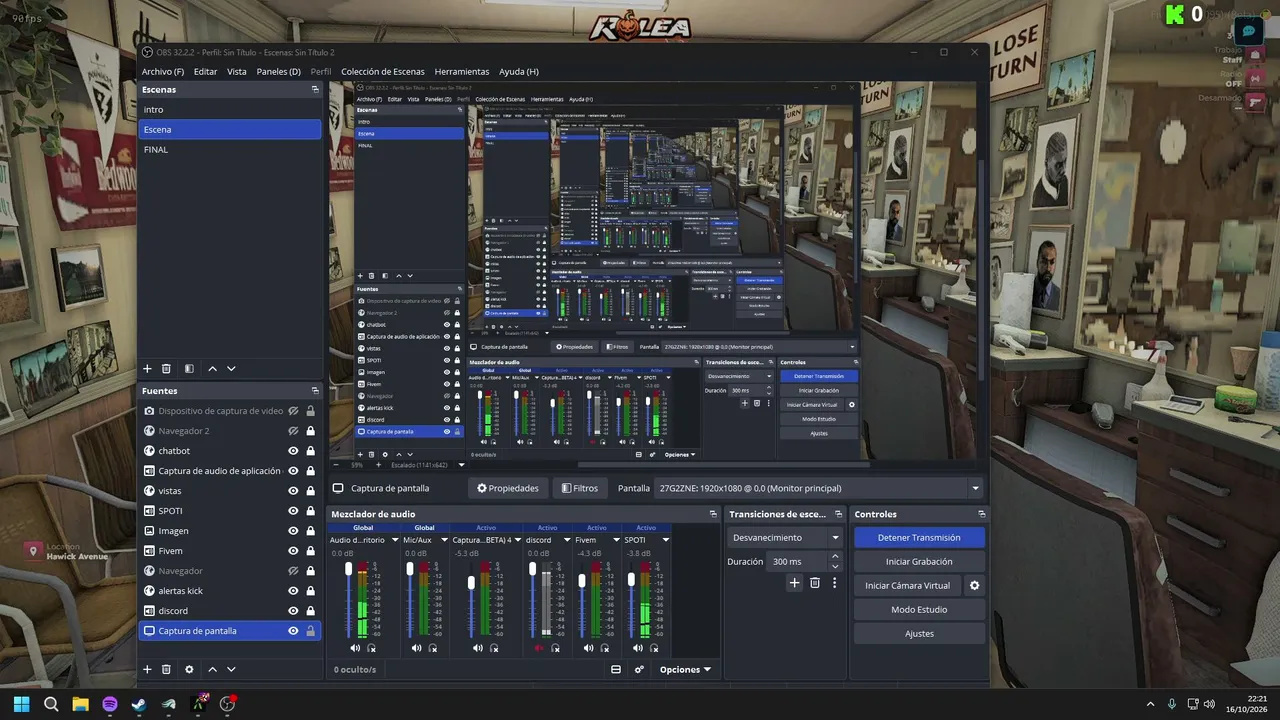
Task: Delete the transition with trash icon
Action: (x=815, y=583)
